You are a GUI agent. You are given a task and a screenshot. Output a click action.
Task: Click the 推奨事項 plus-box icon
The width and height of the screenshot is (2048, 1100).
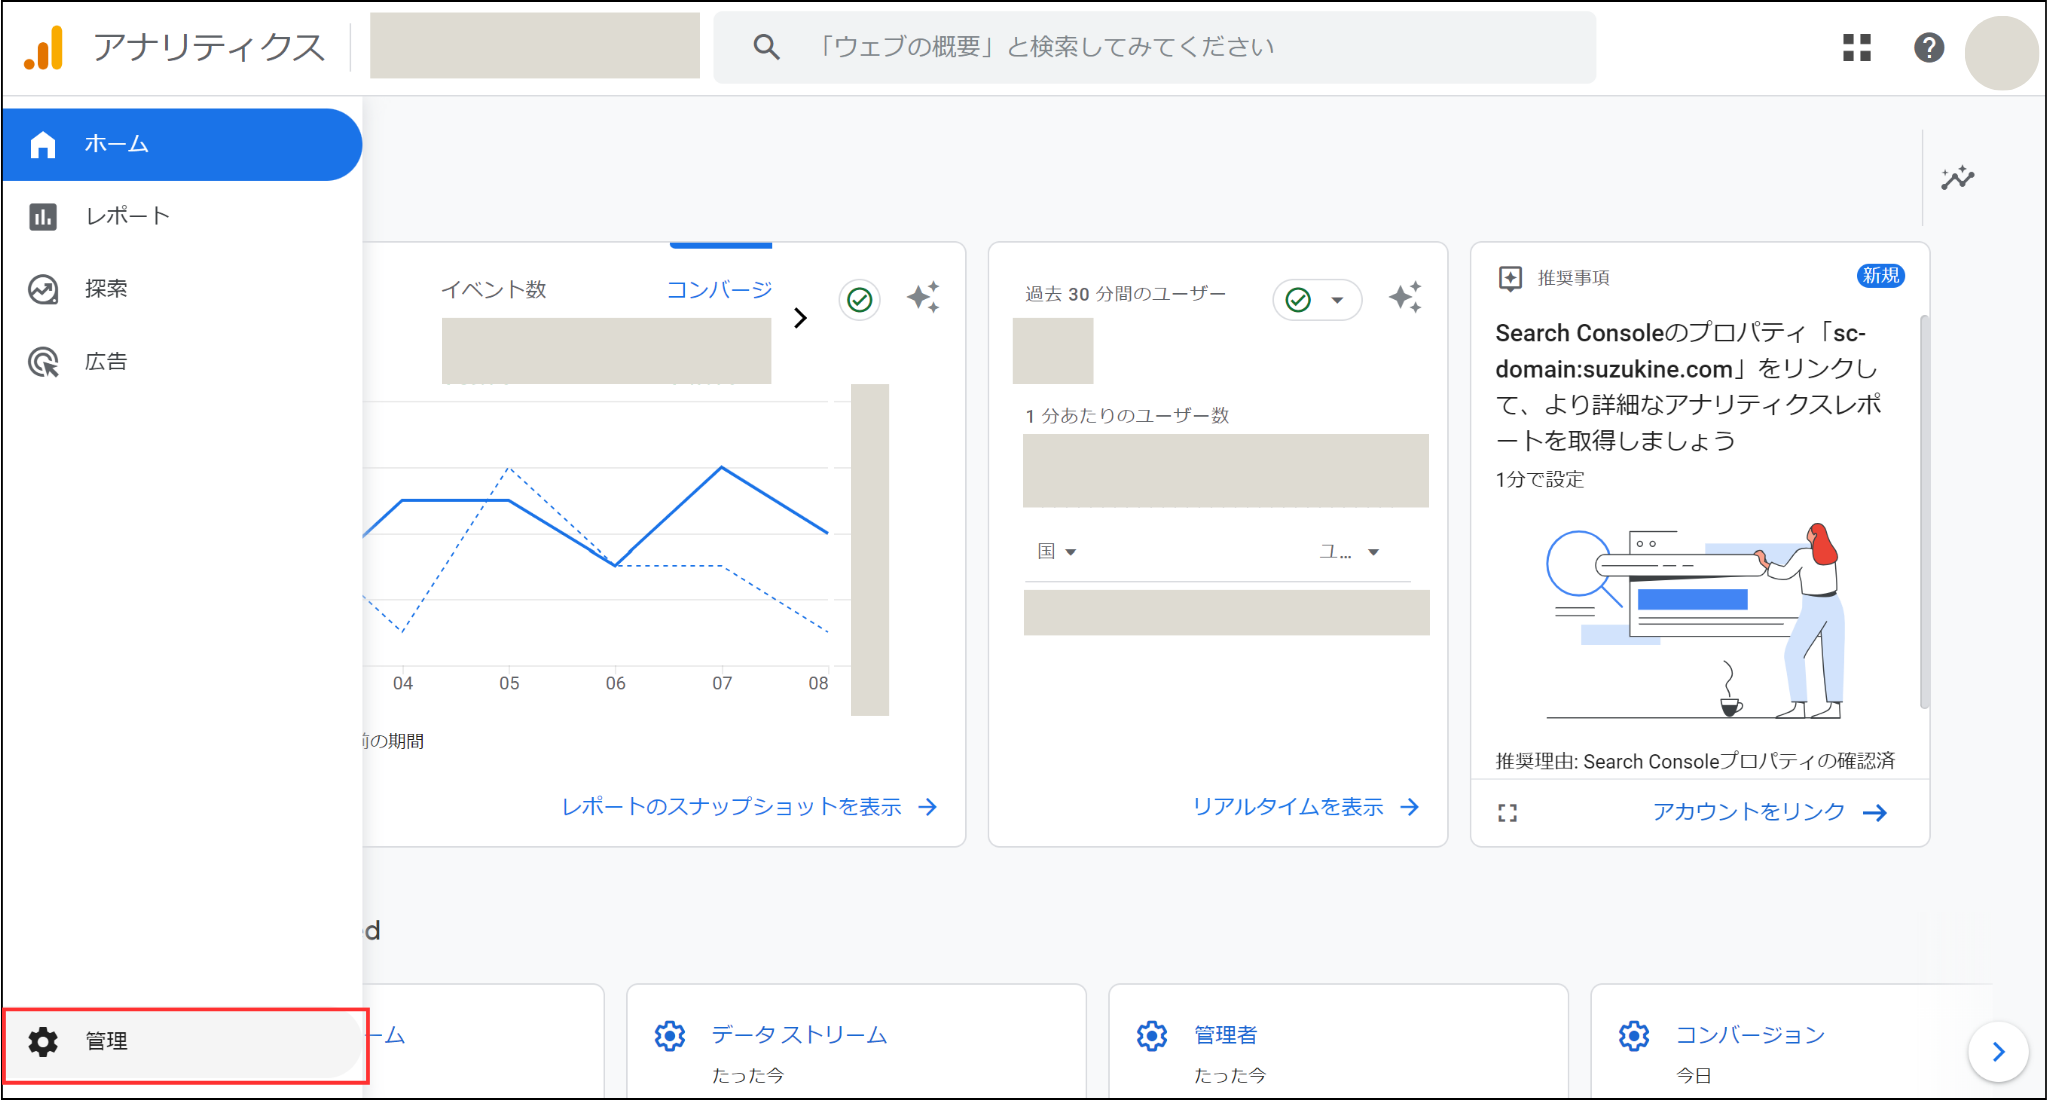pyautogui.click(x=1510, y=278)
